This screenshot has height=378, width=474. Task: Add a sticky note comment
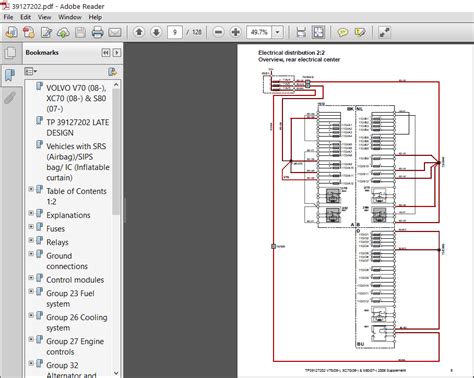click(x=342, y=32)
